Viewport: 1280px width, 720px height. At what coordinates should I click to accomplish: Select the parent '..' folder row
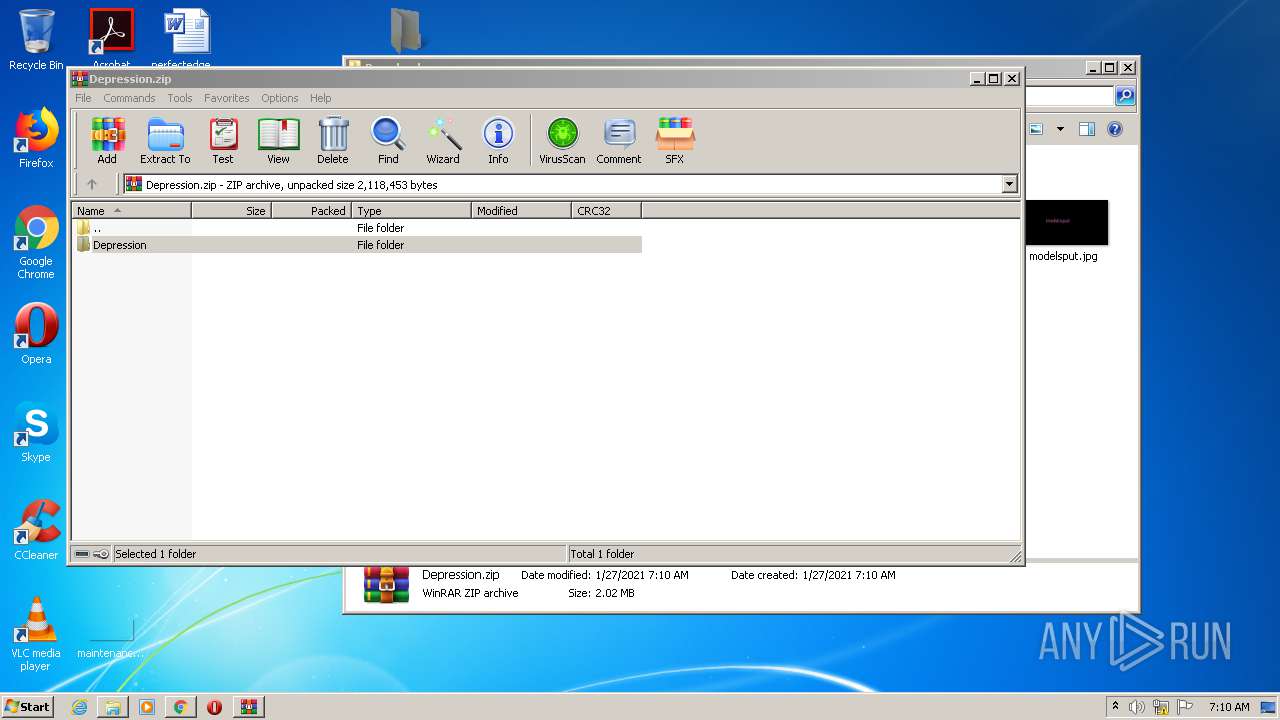coord(357,228)
